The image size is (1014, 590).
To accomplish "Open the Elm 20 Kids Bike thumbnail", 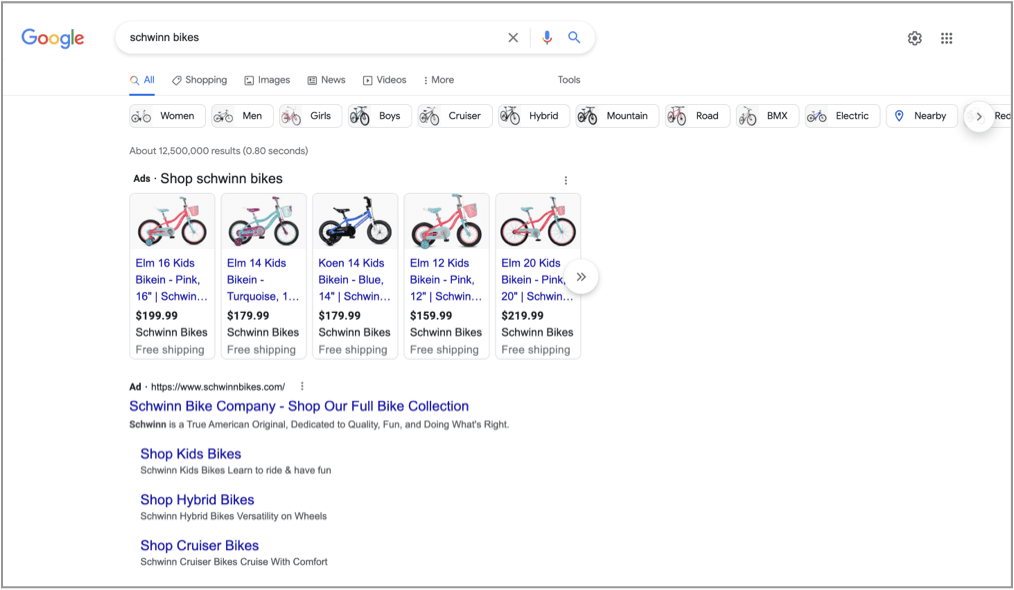I will 538,221.
